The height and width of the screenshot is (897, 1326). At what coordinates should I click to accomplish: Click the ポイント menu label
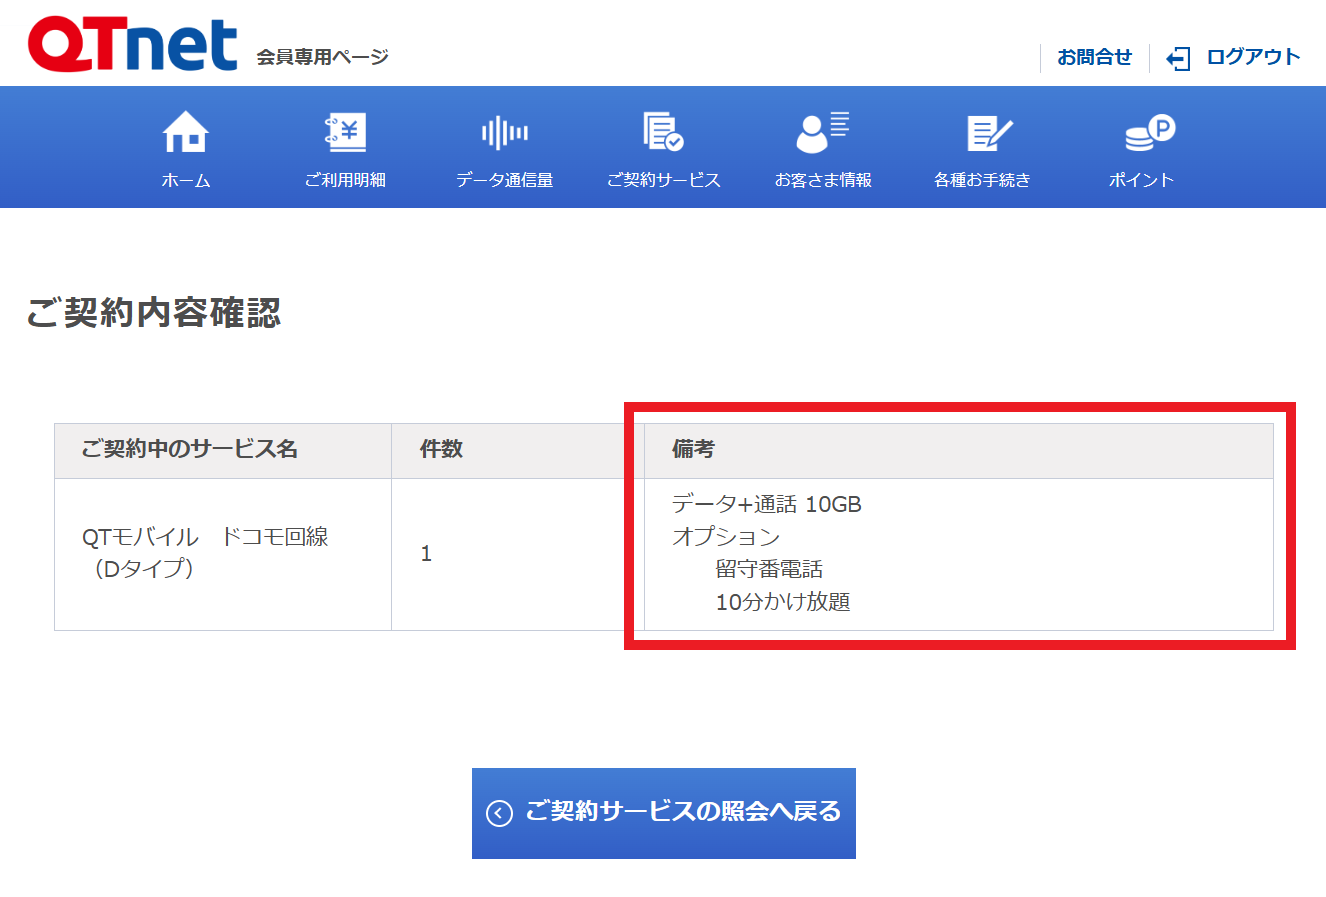pyautogui.click(x=1140, y=180)
